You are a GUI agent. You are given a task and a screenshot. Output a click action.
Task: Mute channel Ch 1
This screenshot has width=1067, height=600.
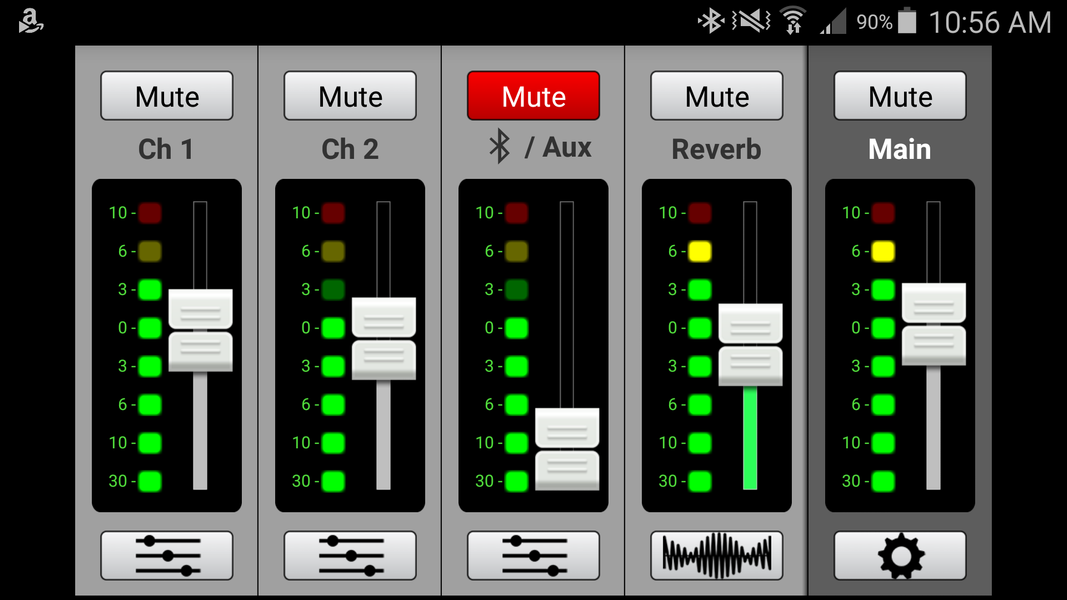tap(167, 96)
